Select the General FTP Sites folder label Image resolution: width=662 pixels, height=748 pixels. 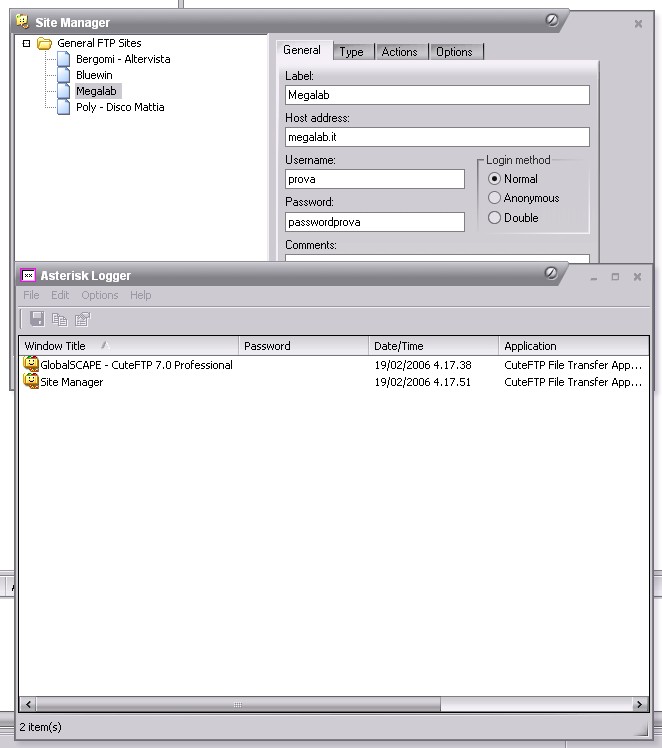pos(99,43)
